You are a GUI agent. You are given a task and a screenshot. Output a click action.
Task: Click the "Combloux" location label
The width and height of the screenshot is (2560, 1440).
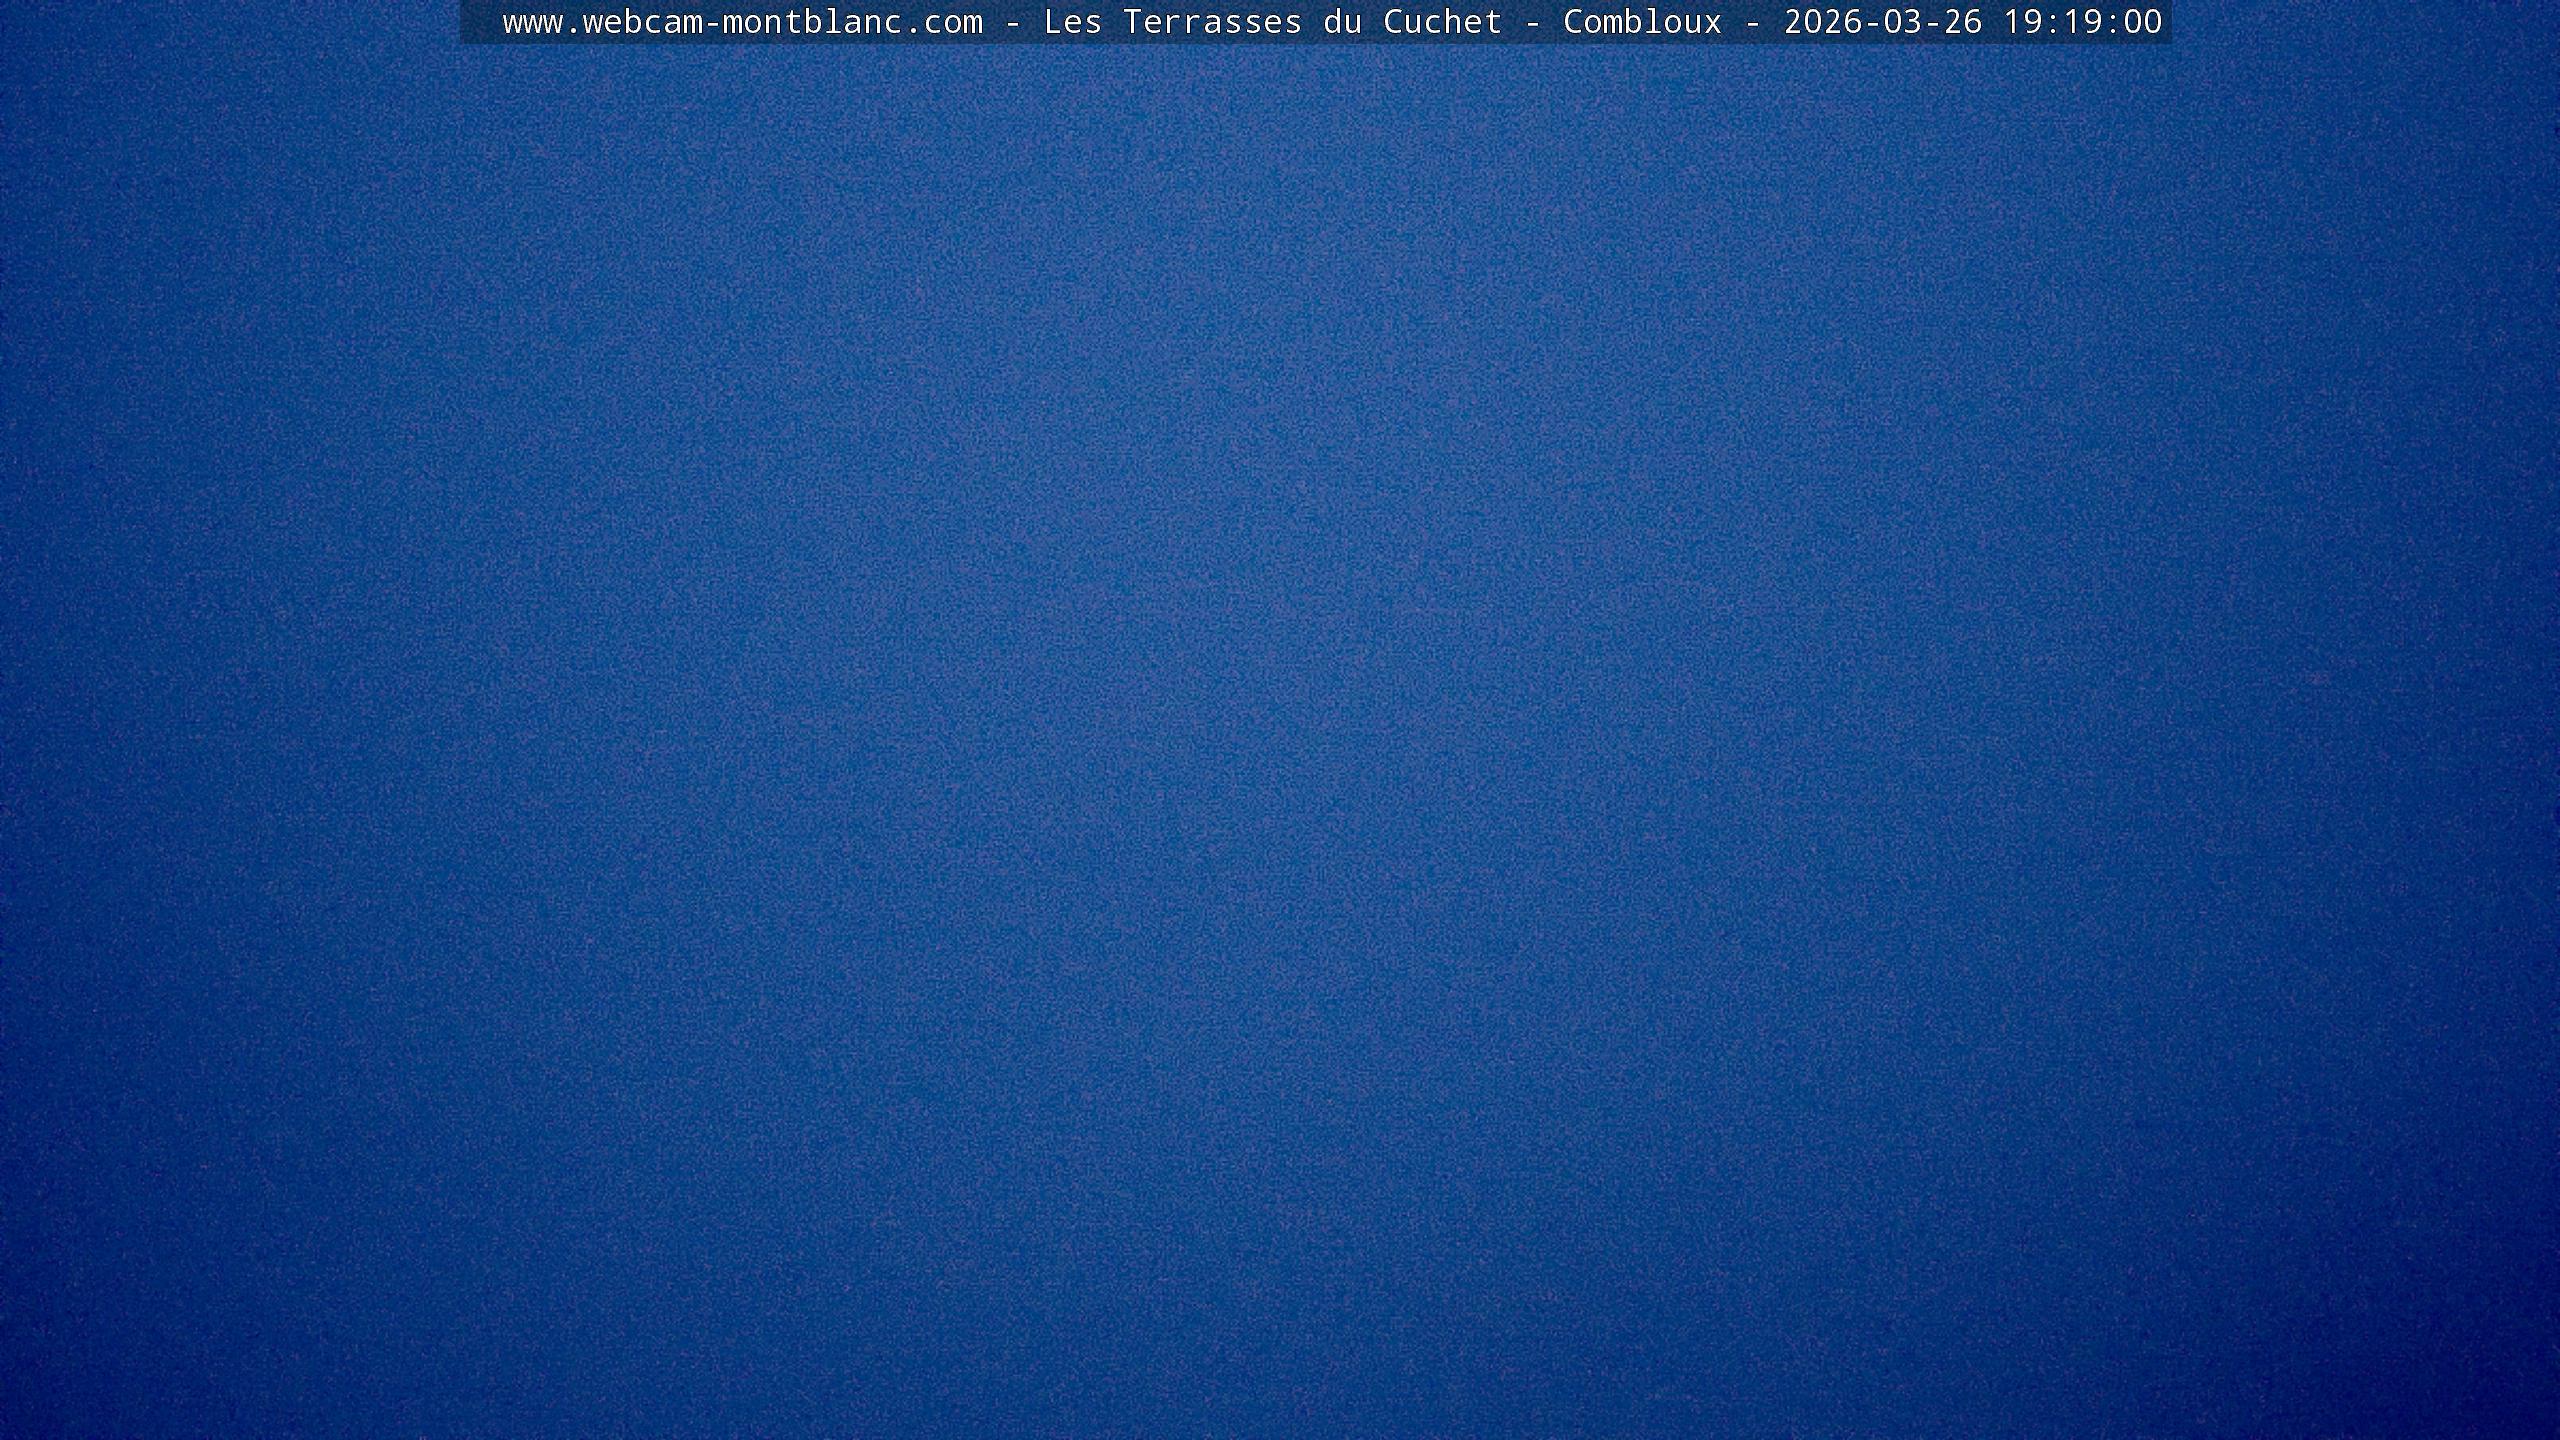[1642, 22]
